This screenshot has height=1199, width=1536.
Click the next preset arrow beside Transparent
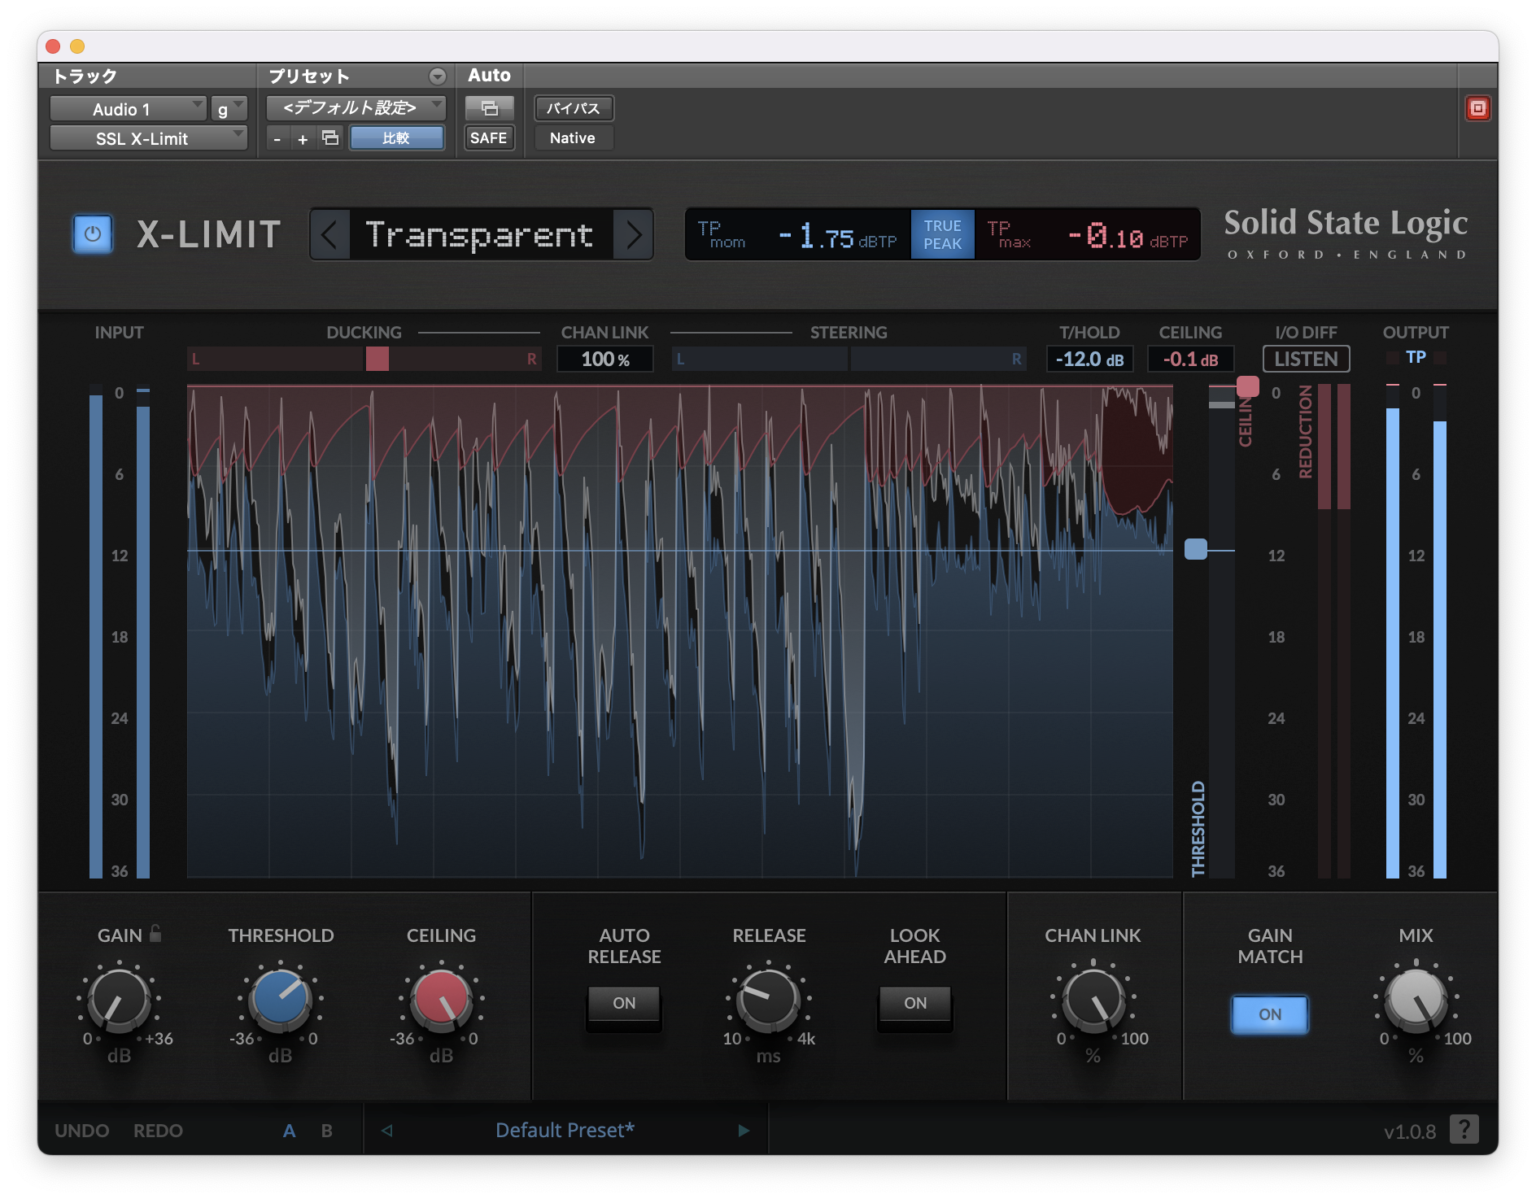coord(634,234)
